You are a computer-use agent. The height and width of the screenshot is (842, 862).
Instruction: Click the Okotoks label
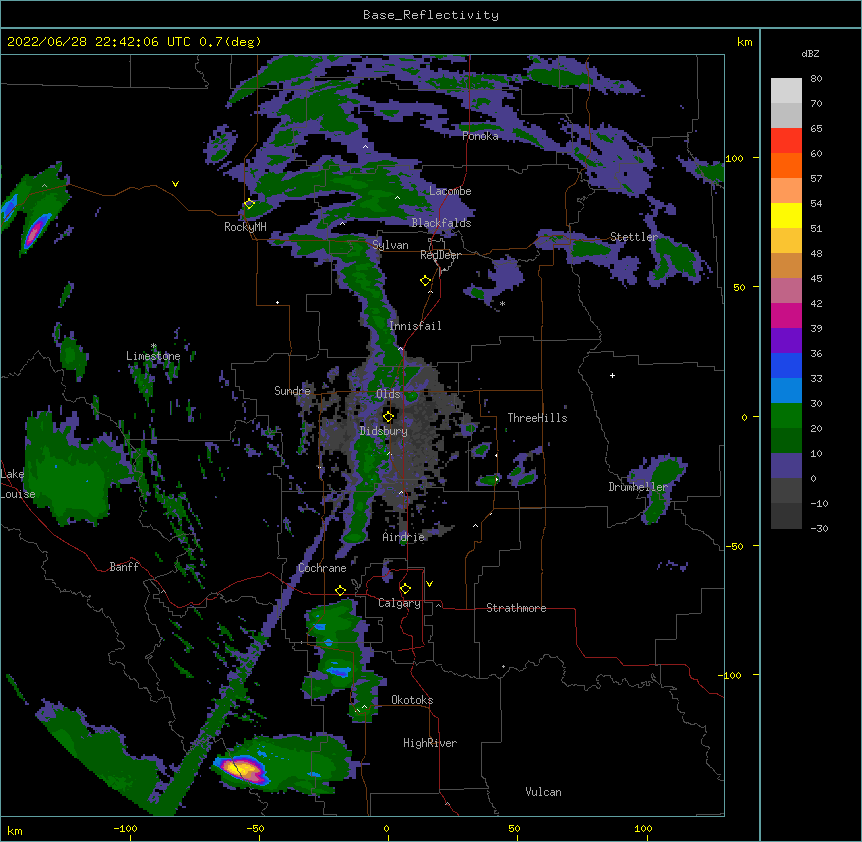(x=412, y=700)
